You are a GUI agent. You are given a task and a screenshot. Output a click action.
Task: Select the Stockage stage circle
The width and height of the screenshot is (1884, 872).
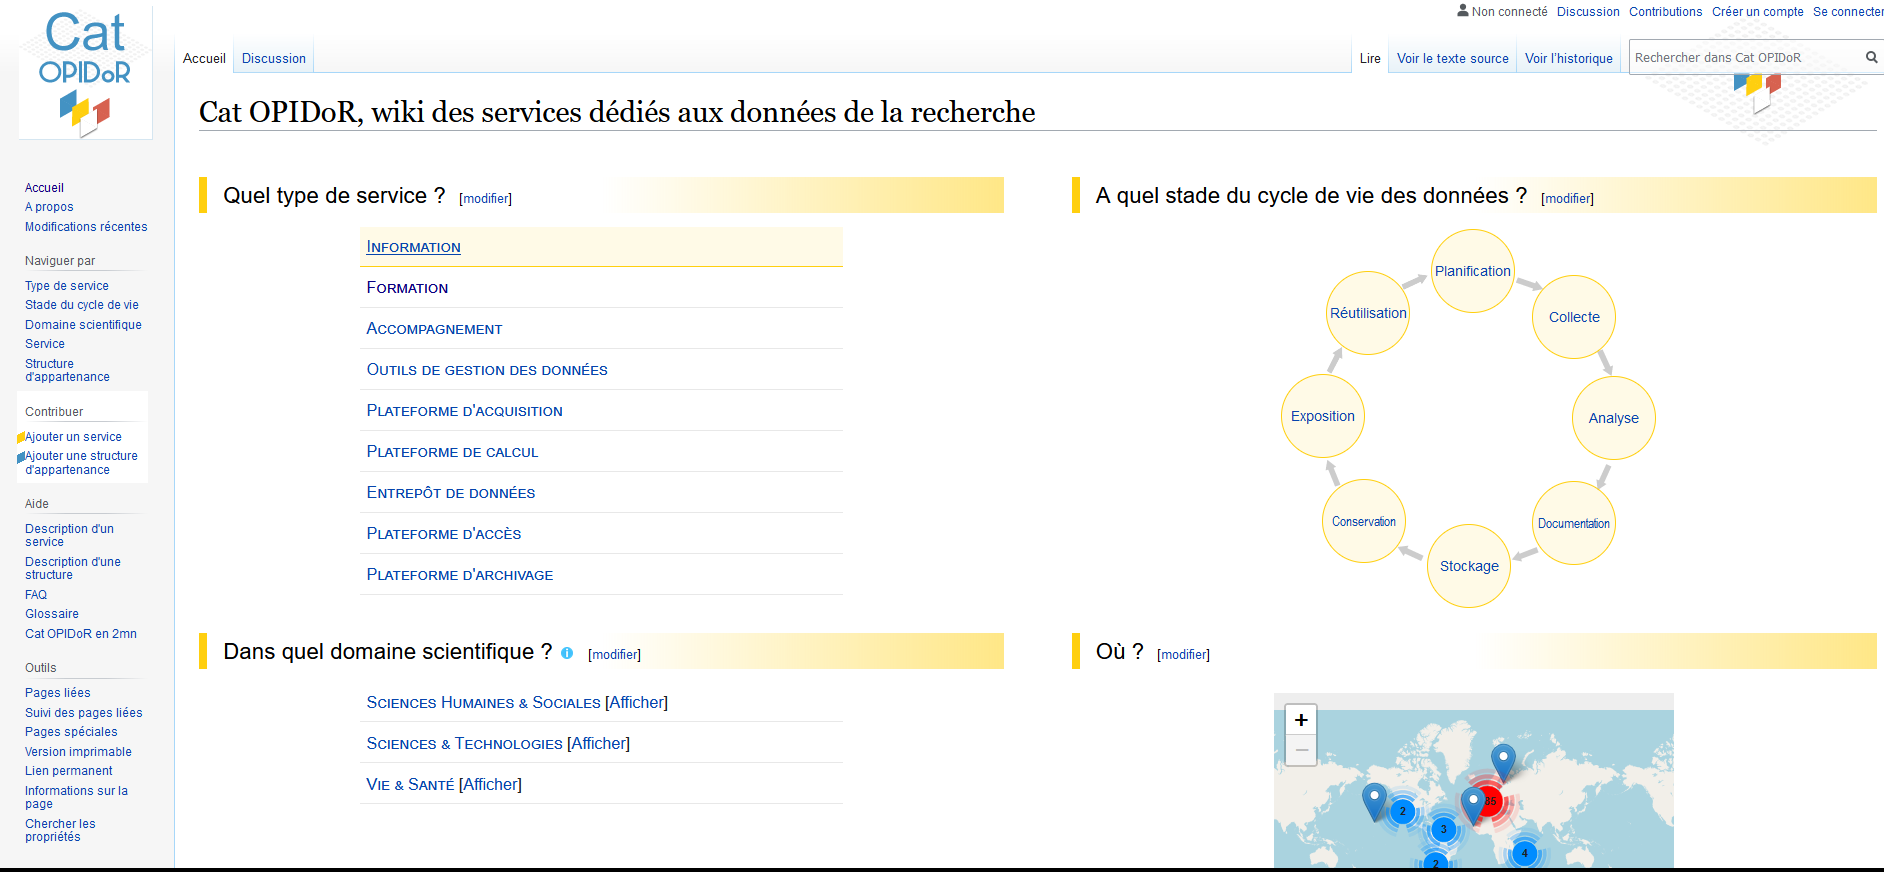[x=1468, y=566]
